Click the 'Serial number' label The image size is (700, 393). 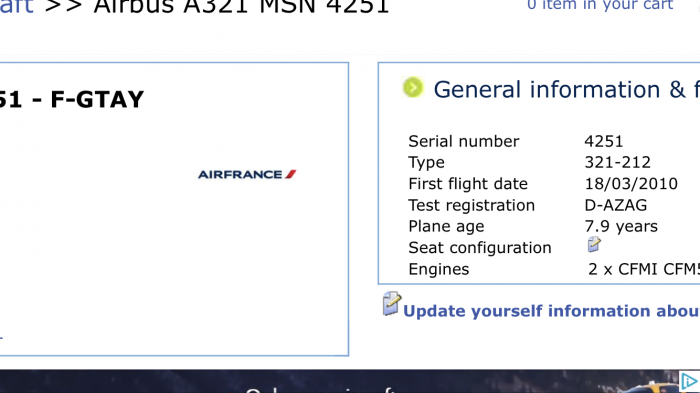coord(464,141)
